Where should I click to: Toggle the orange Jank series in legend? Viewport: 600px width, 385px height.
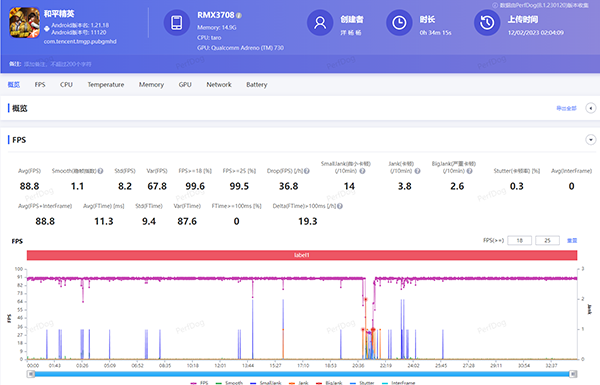point(299,383)
